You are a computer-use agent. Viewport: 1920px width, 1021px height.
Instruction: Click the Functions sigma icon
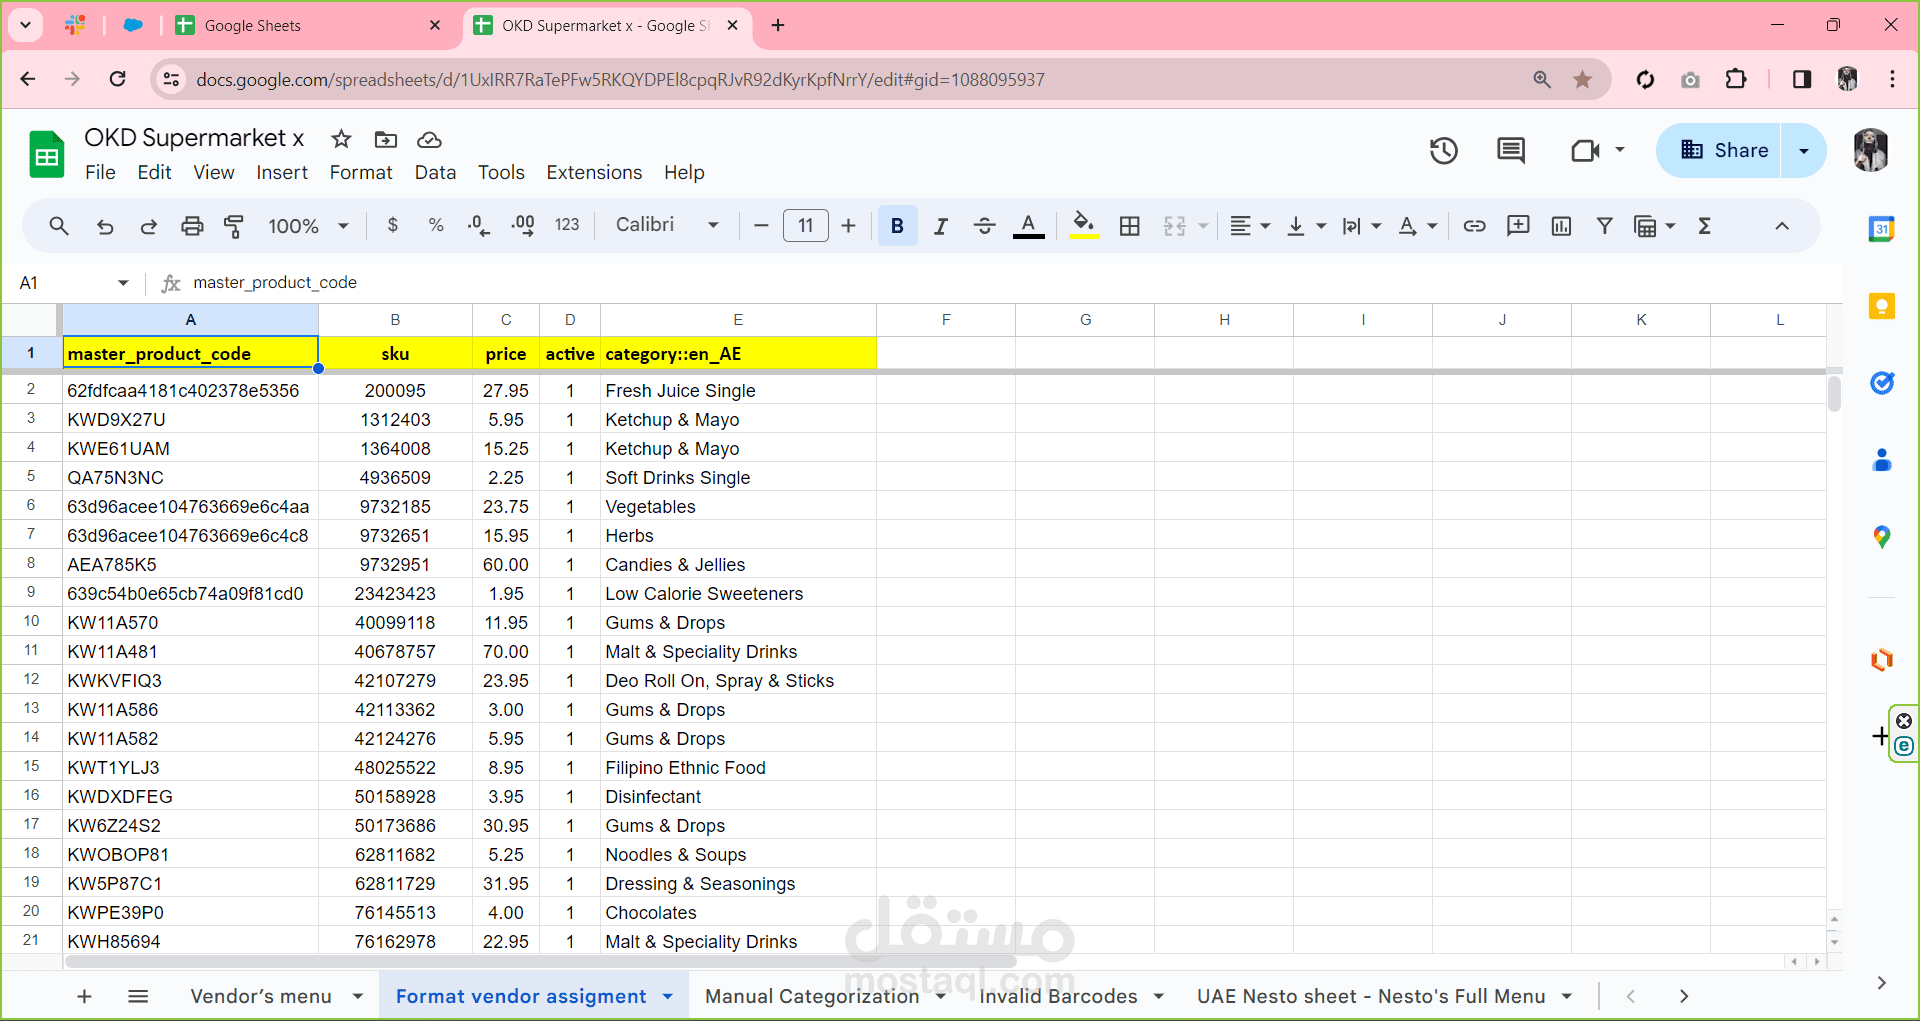[x=1705, y=226]
